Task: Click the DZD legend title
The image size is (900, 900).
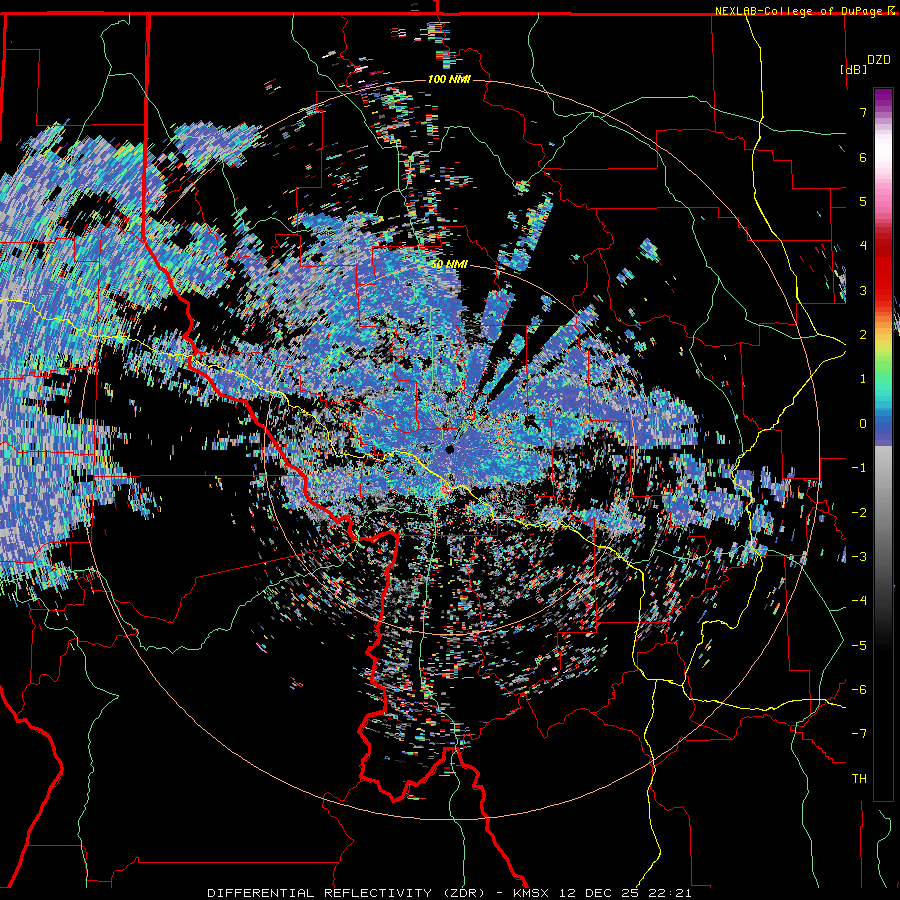Action: pos(879,60)
